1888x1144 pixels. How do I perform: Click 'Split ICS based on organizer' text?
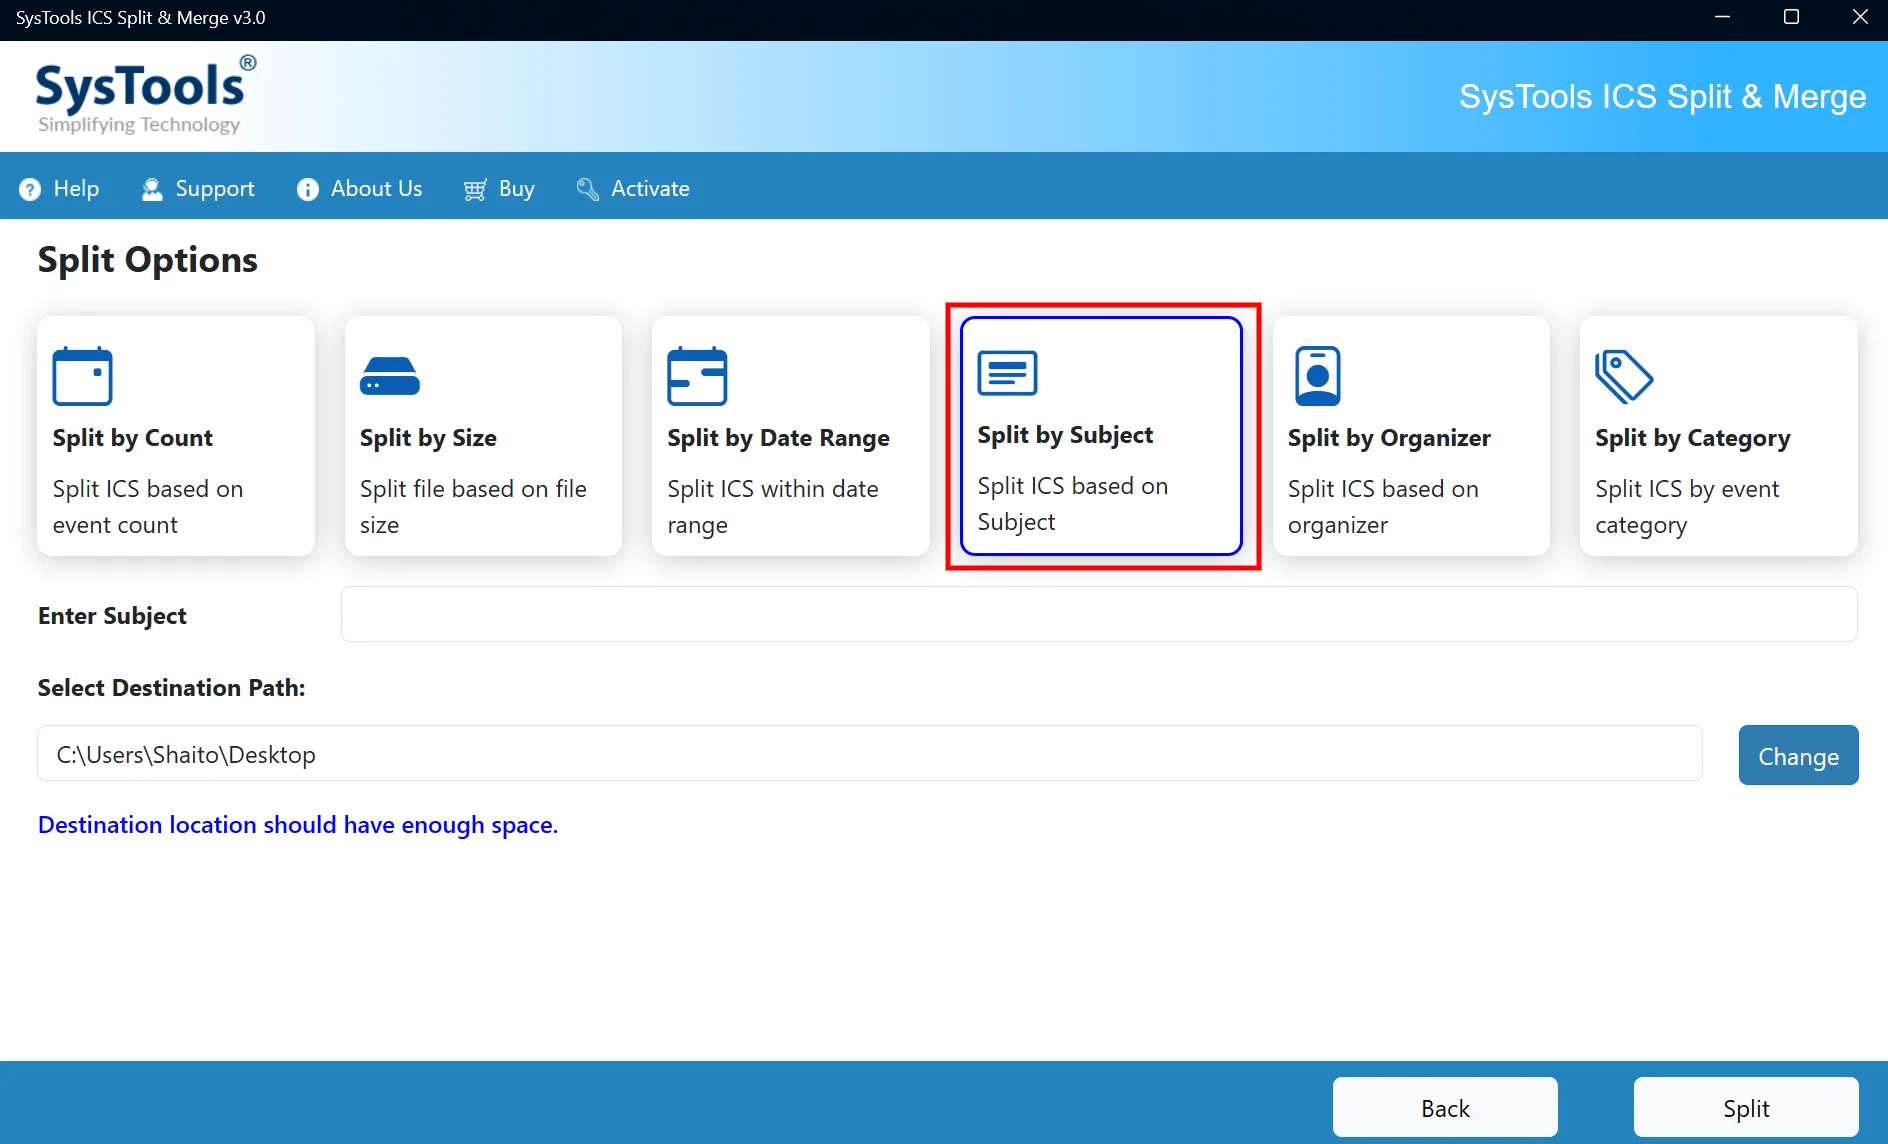coord(1383,507)
